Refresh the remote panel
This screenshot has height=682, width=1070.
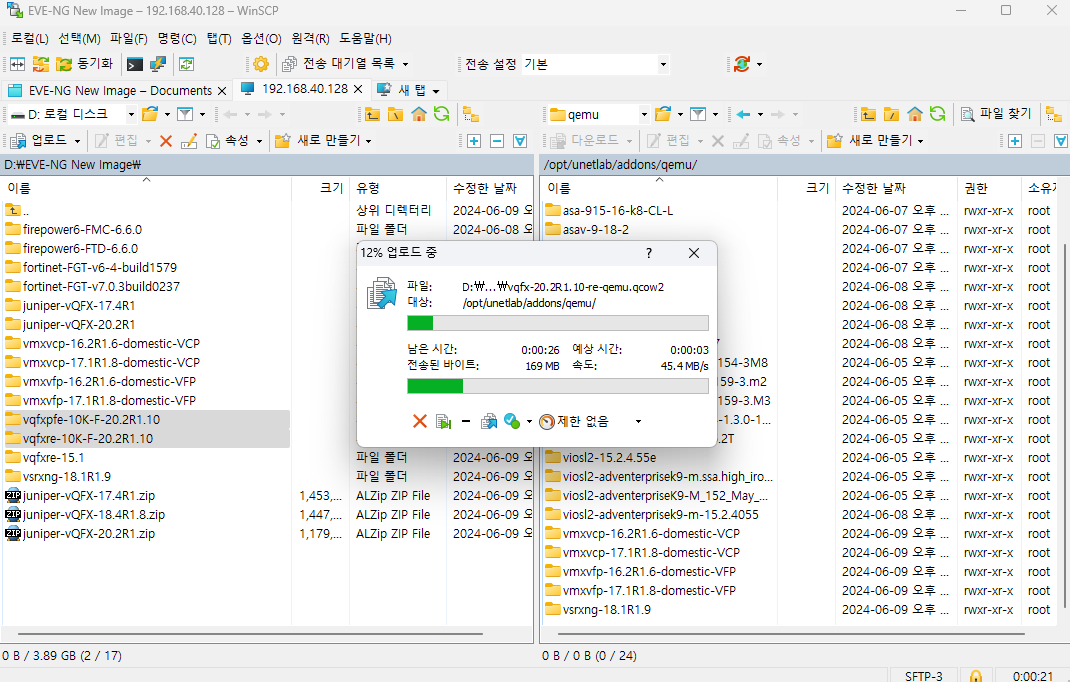tap(938, 114)
